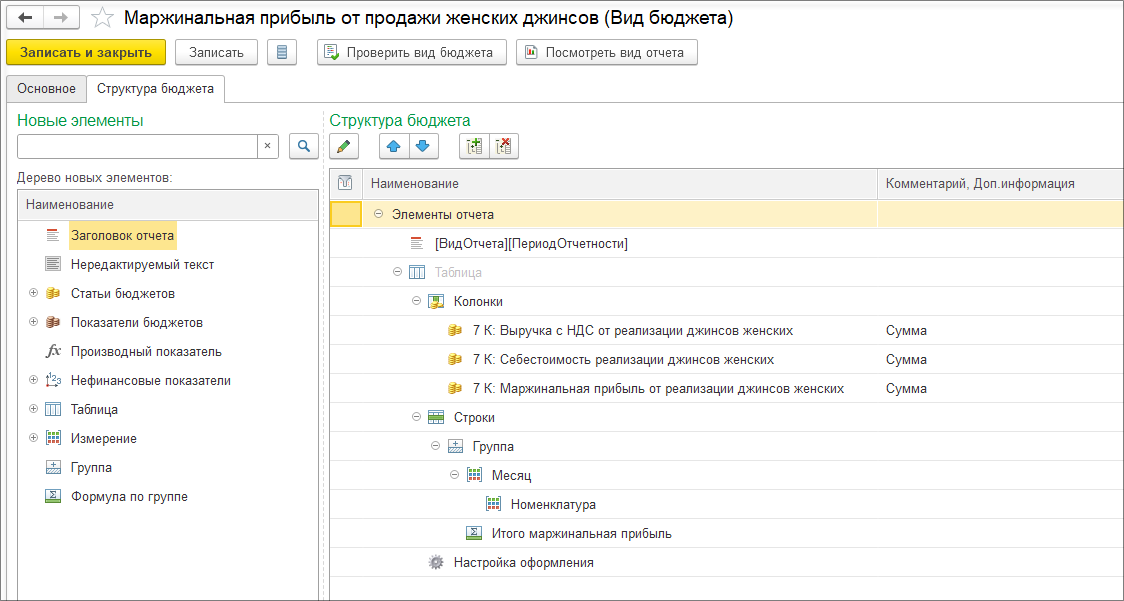Click the delete element icon with red cross
This screenshot has width=1124, height=601.
point(504,146)
